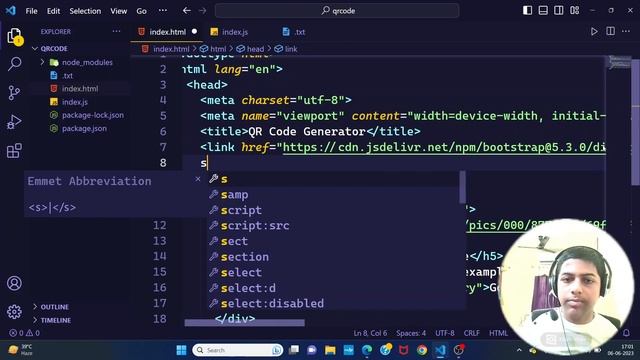This screenshot has width=640, height=360.
Task: Select the 'select:disabled' suggestion
Action: [x=333, y=303]
